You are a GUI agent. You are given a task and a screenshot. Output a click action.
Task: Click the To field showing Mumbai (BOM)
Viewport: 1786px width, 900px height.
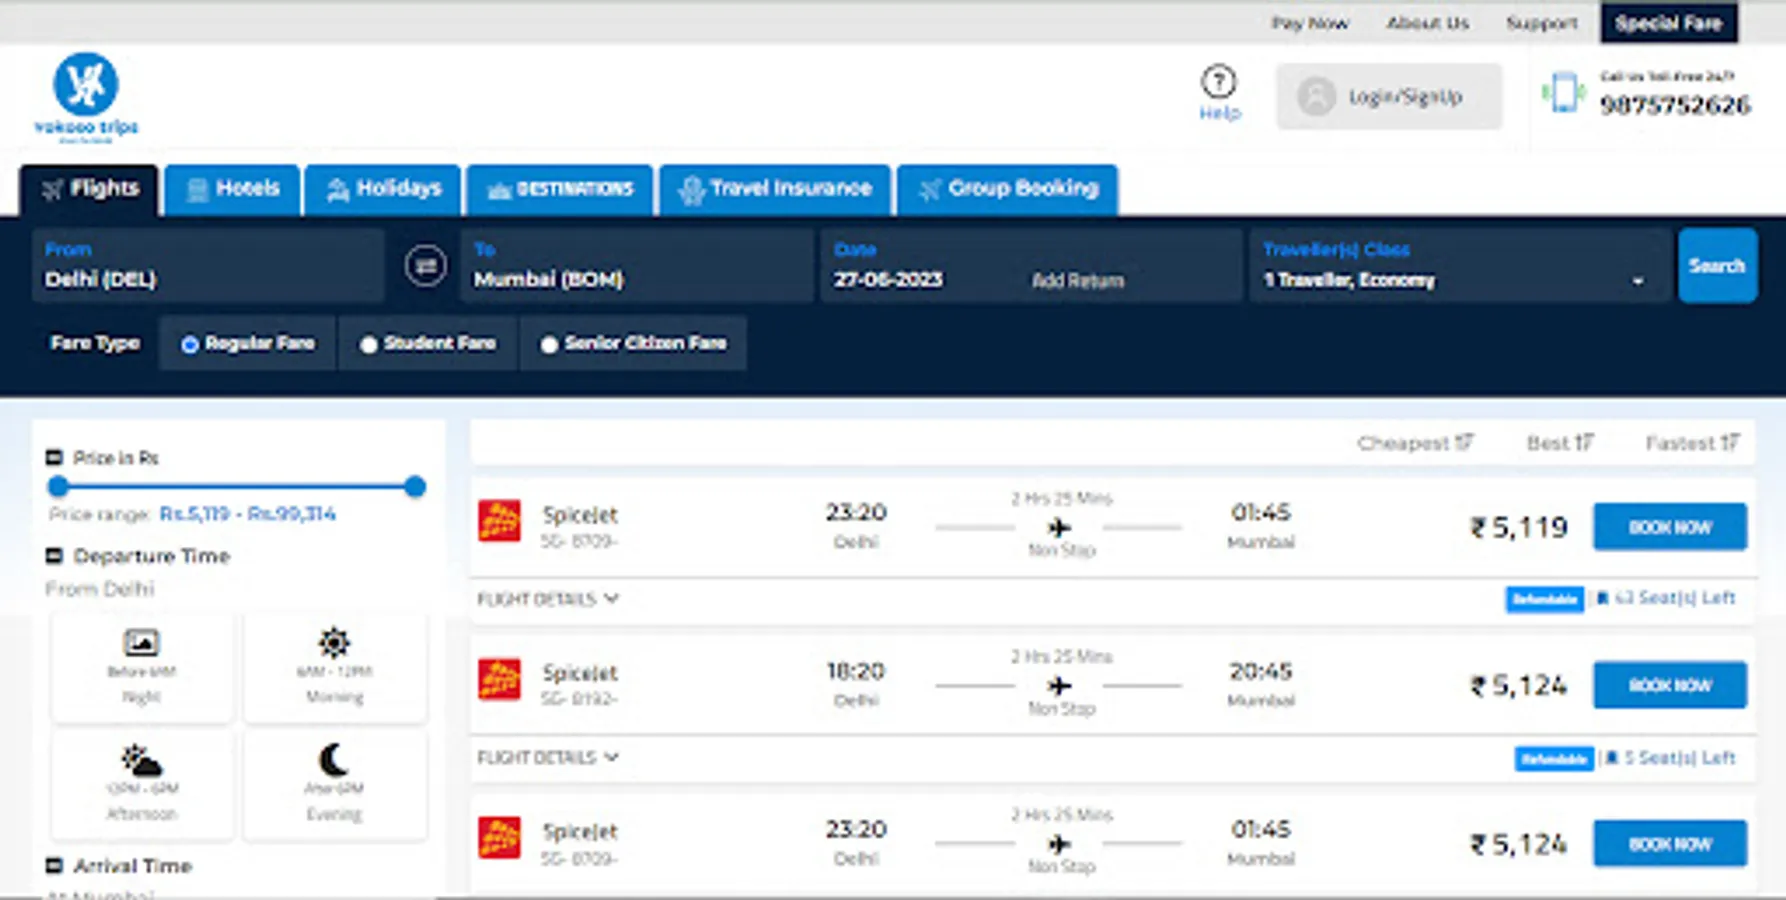(x=637, y=266)
